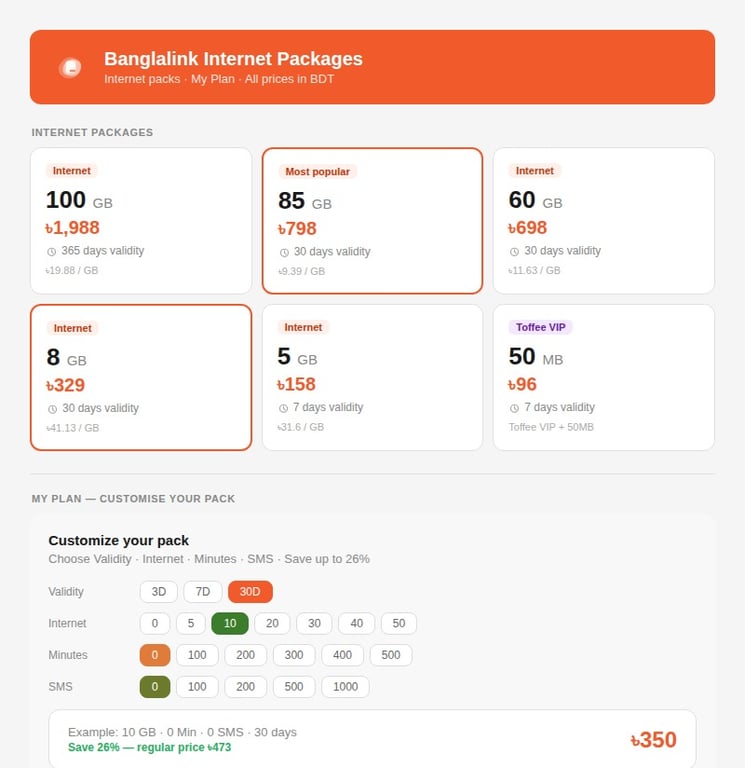Image resolution: width=745 pixels, height=768 pixels.
Task: Click the Most popular badge
Action: [317, 172]
